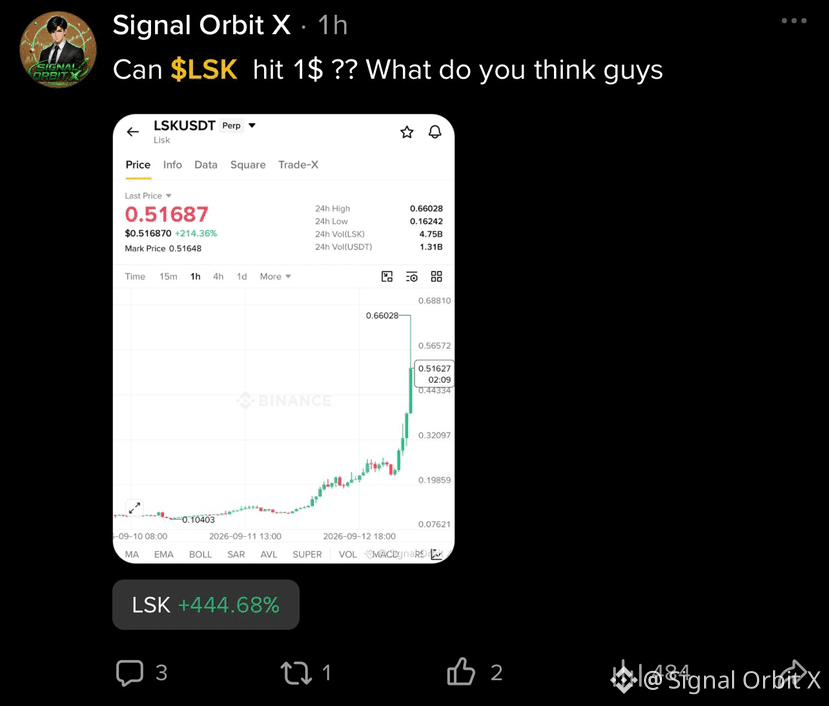Expand chart with fullscreen arrows icon

coord(135,508)
